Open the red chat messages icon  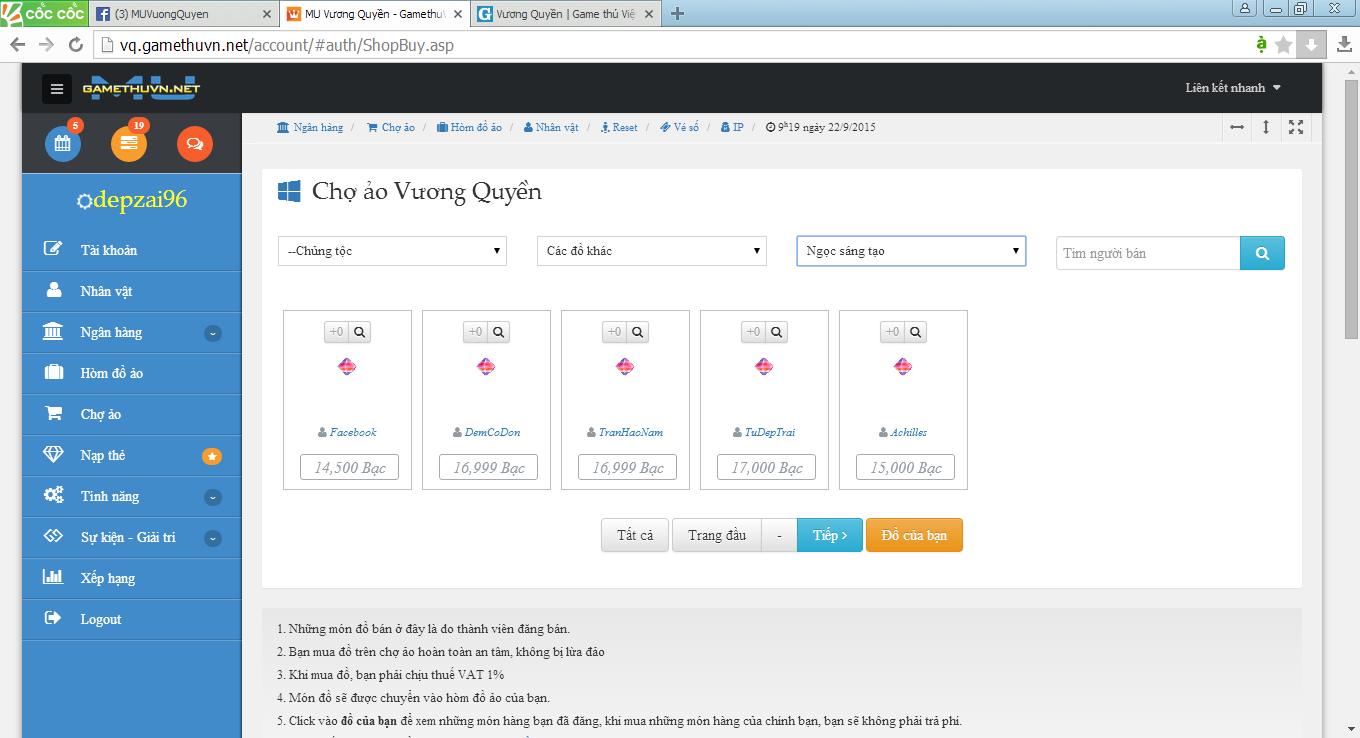195,144
